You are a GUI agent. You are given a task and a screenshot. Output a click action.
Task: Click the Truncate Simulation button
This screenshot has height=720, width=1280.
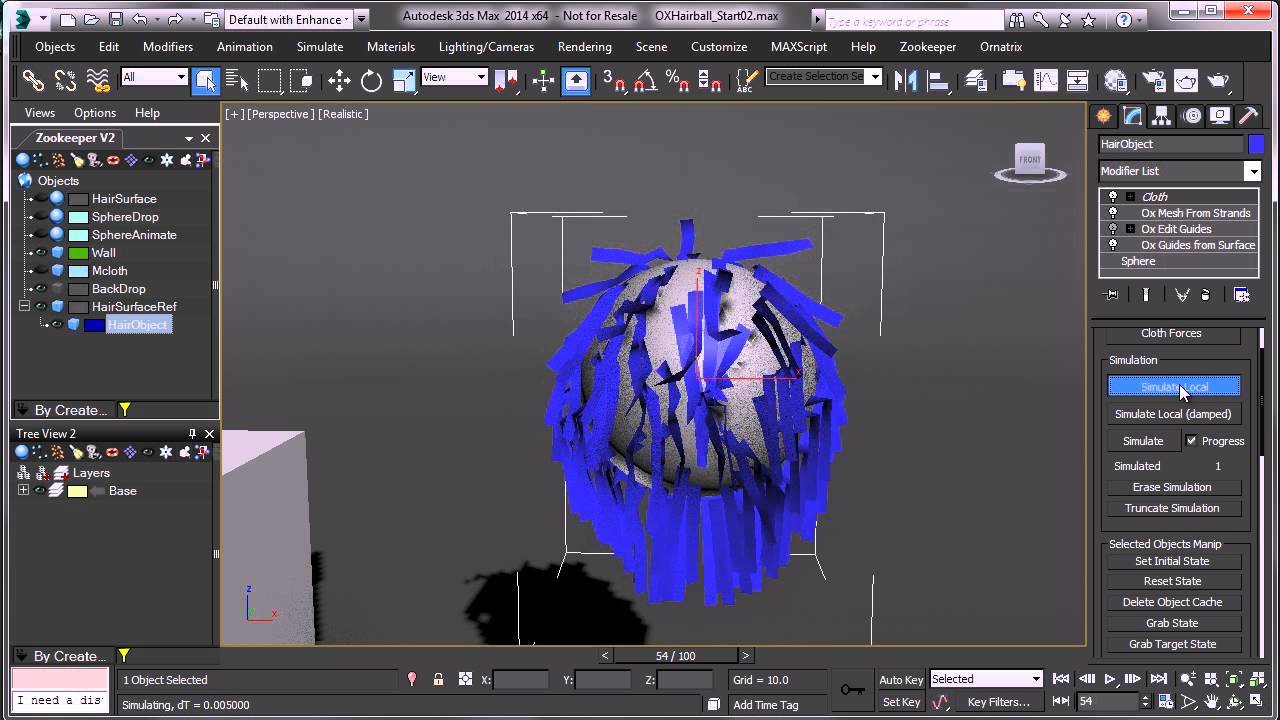(x=1173, y=508)
